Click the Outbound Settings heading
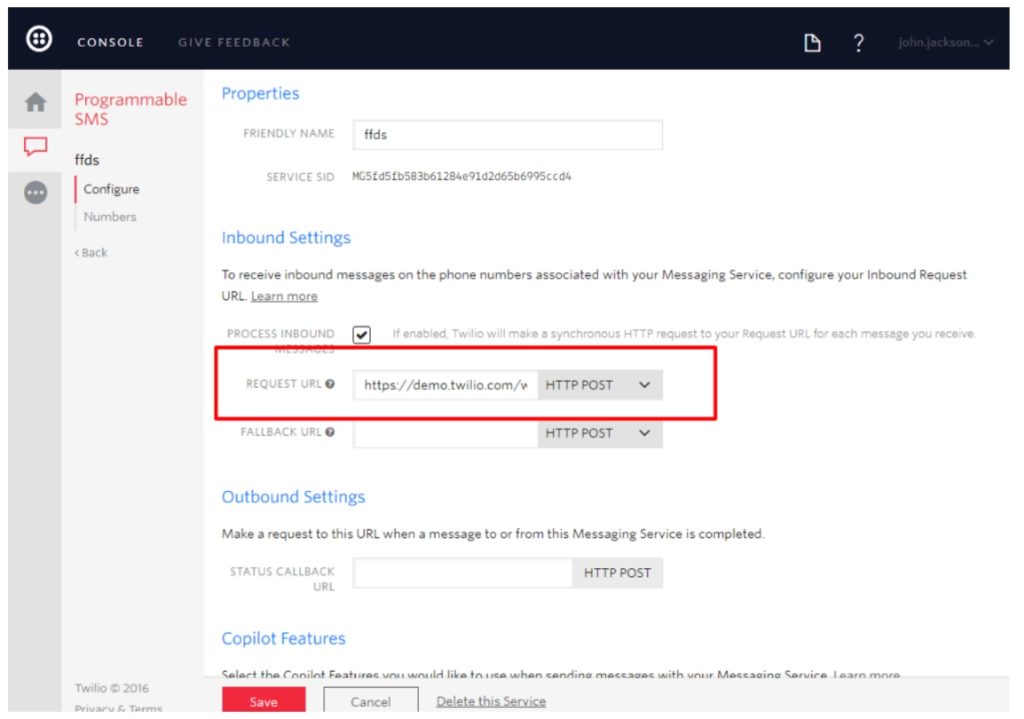This screenshot has width=1024, height=719. click(293, 497)
